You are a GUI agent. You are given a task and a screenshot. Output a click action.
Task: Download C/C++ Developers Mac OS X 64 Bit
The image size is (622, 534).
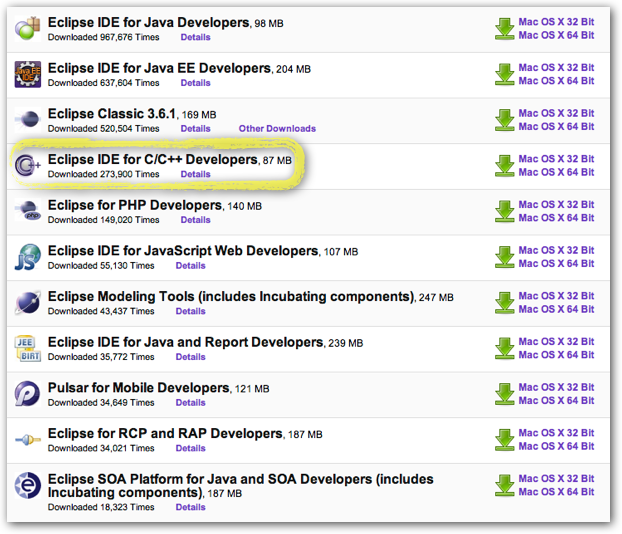(556, 172)
